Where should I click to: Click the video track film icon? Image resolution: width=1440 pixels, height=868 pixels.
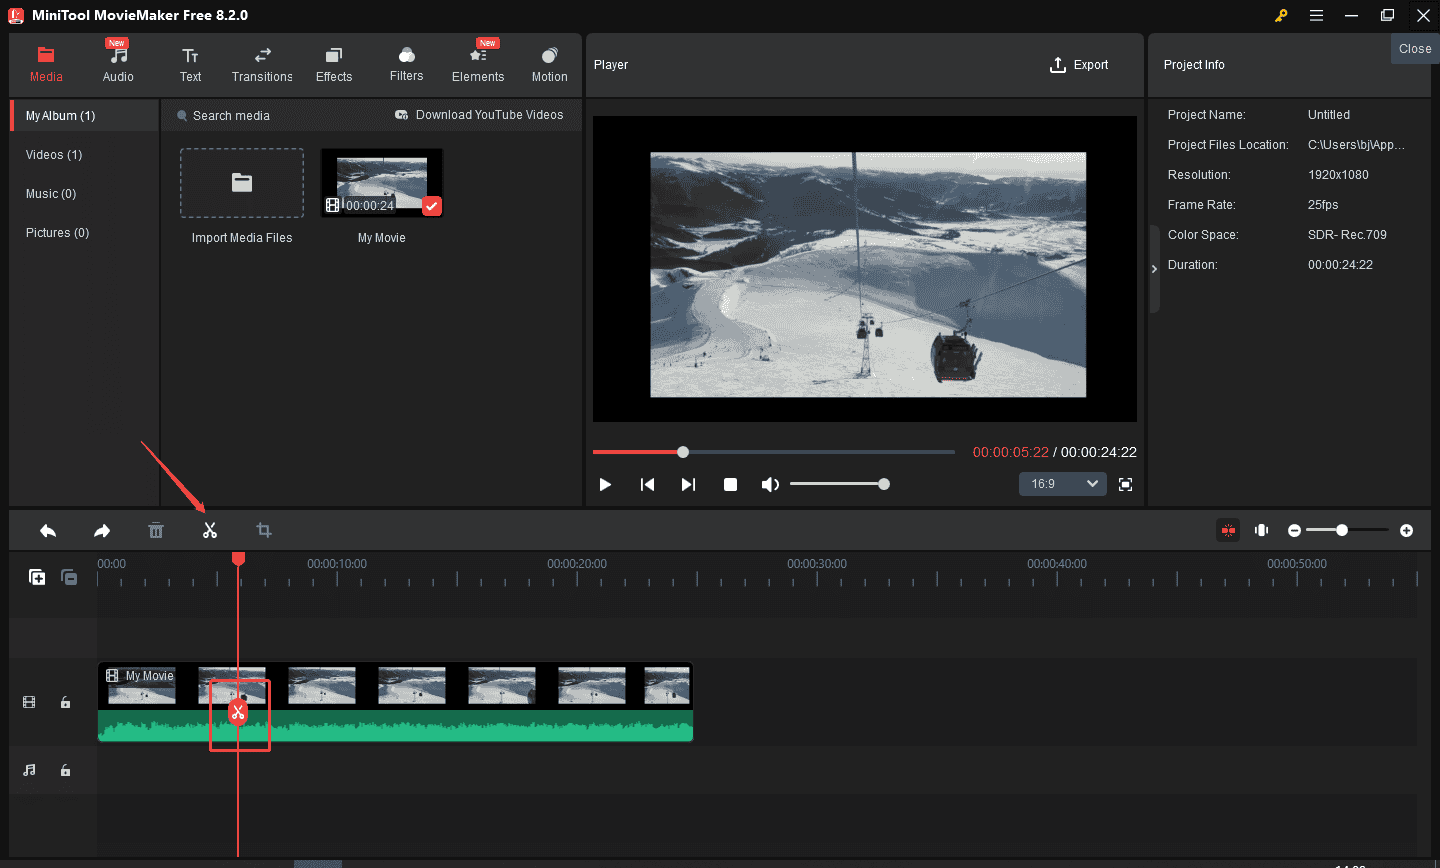coord(29,702)
